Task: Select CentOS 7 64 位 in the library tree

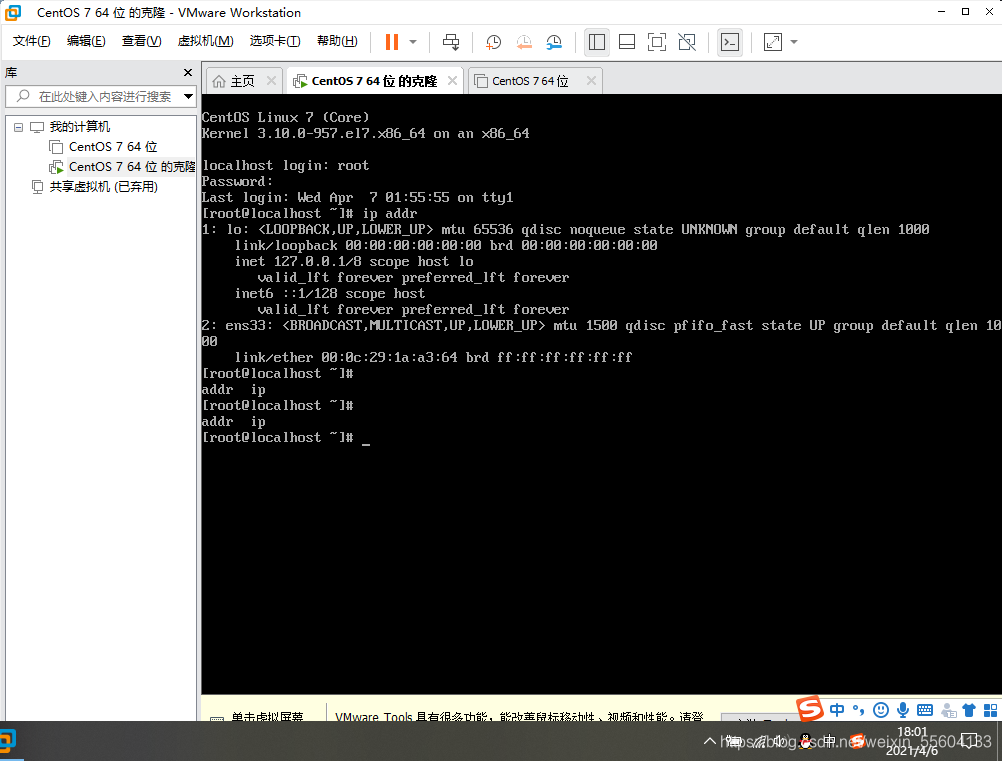Action: click(x=113, y=147)
